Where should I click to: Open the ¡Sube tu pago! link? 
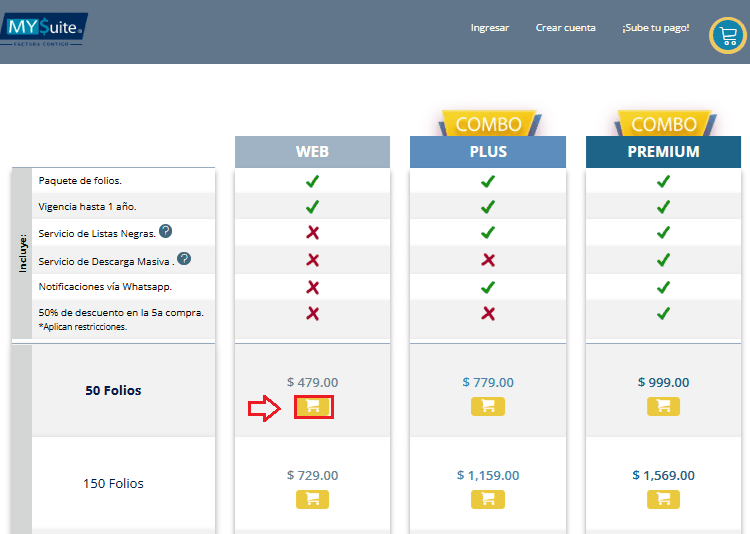656,28
